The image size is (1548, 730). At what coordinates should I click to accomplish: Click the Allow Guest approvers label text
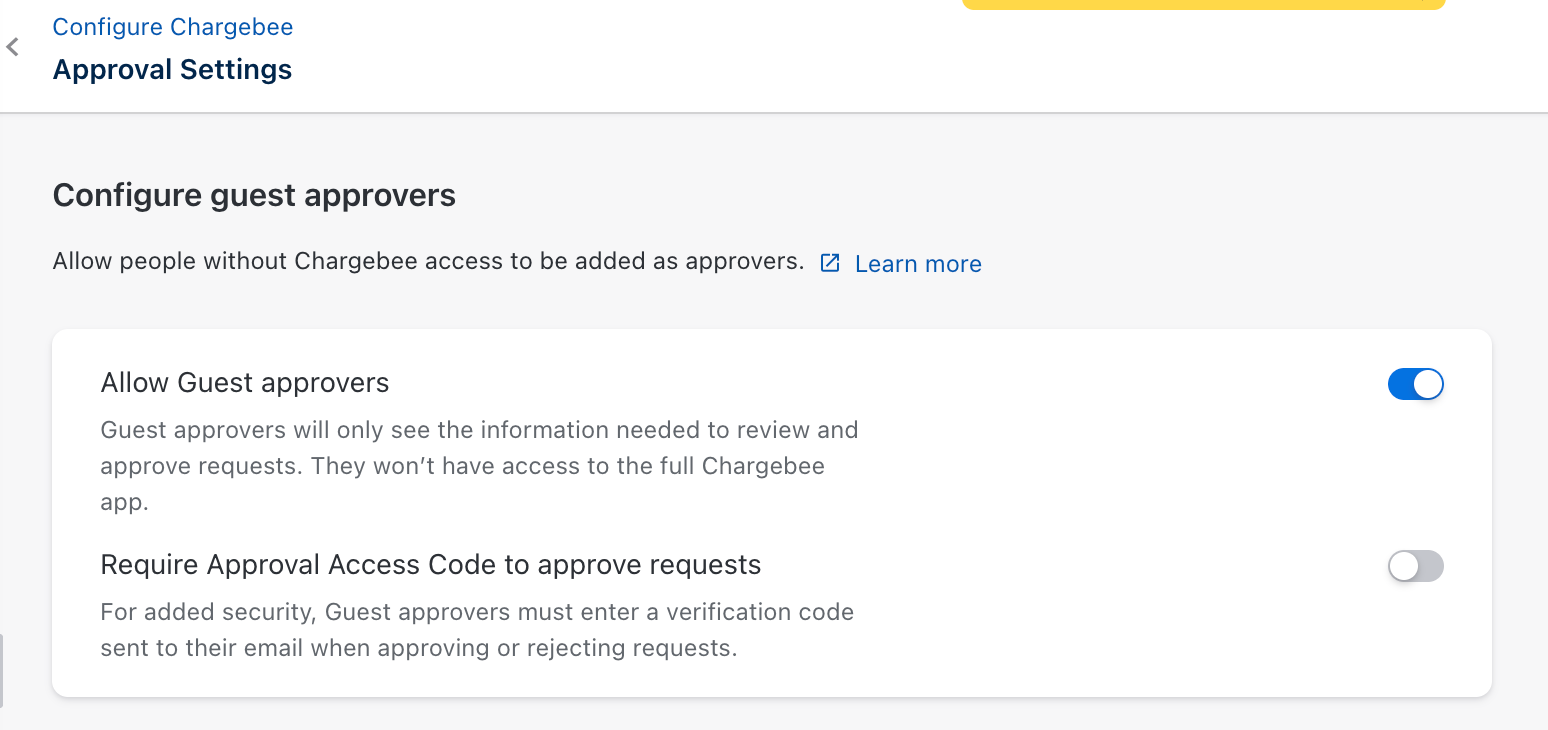coord(245,383)
